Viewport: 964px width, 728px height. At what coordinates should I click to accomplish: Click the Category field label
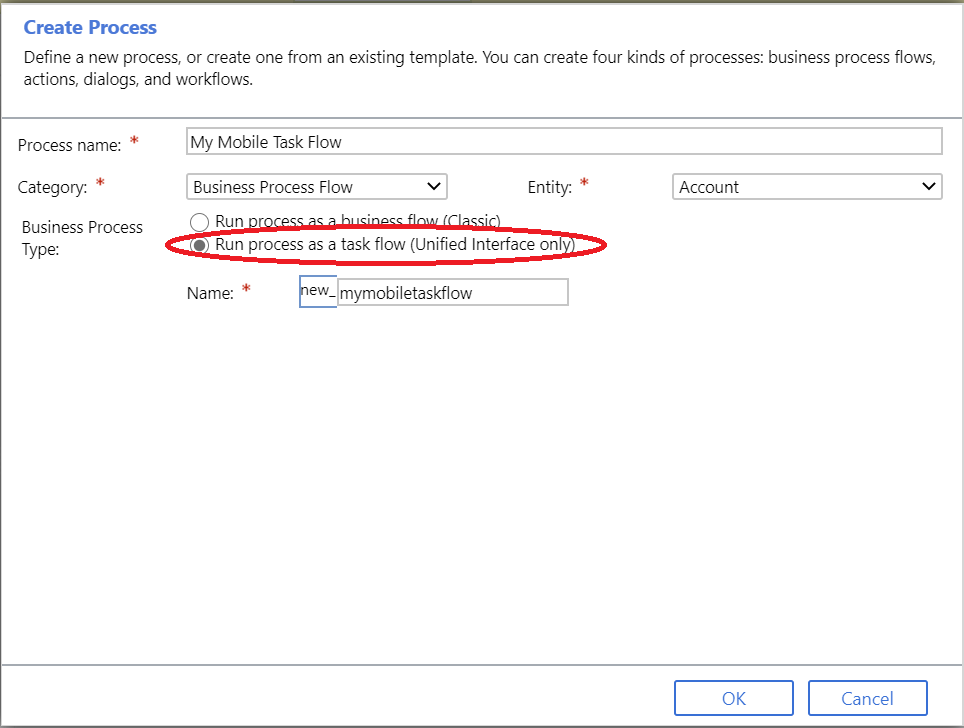[52, 187]
